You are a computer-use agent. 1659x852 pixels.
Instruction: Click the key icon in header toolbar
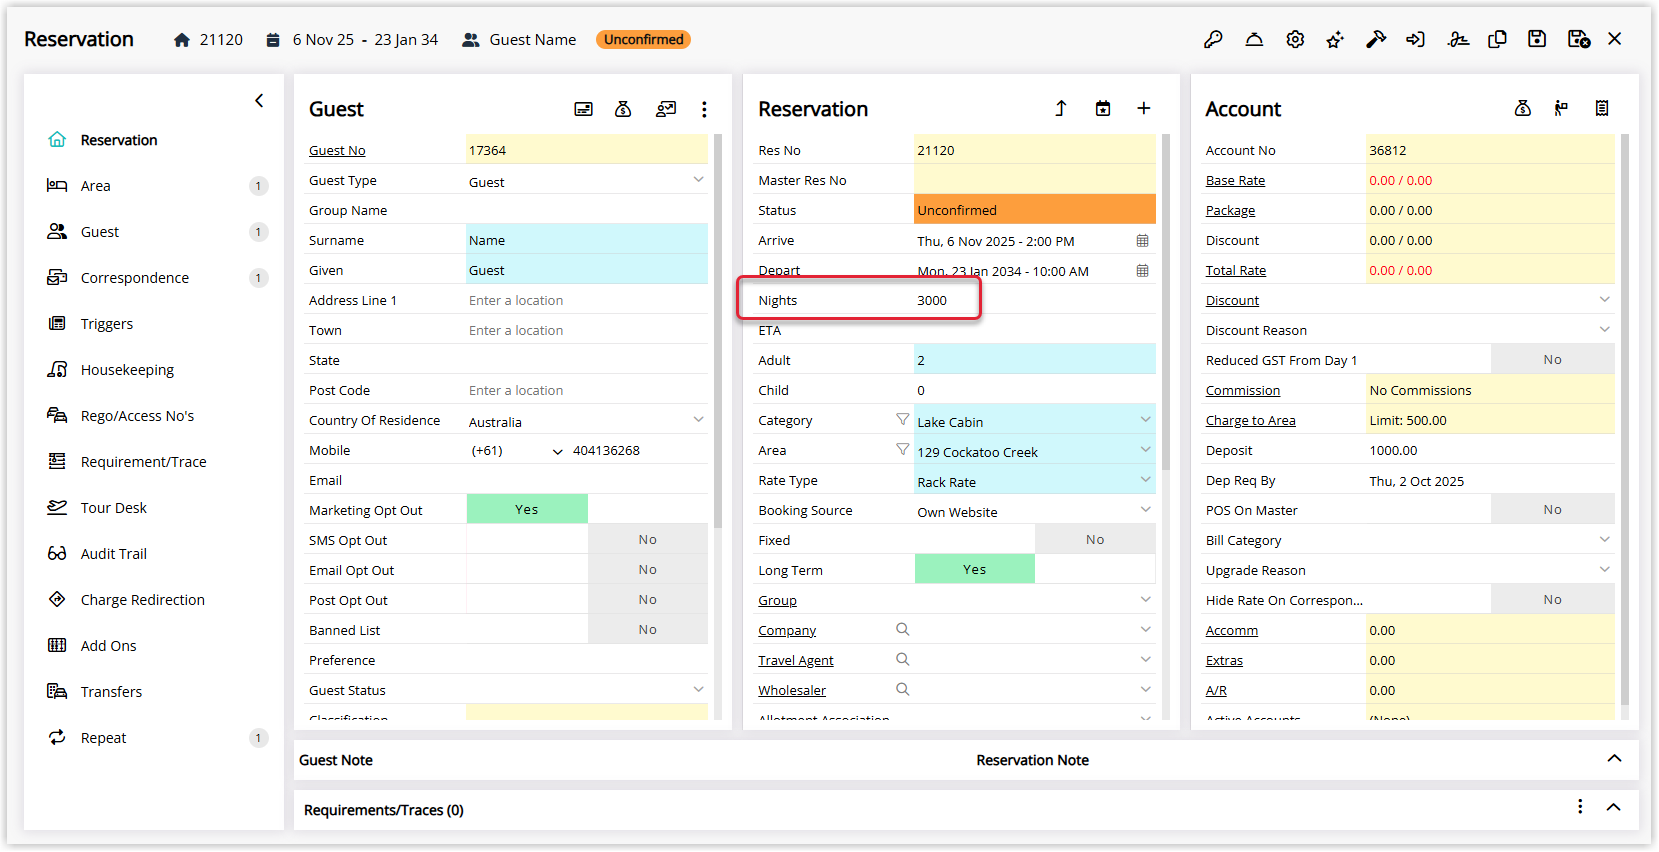pyautogui.click(x=1213, y=39)
